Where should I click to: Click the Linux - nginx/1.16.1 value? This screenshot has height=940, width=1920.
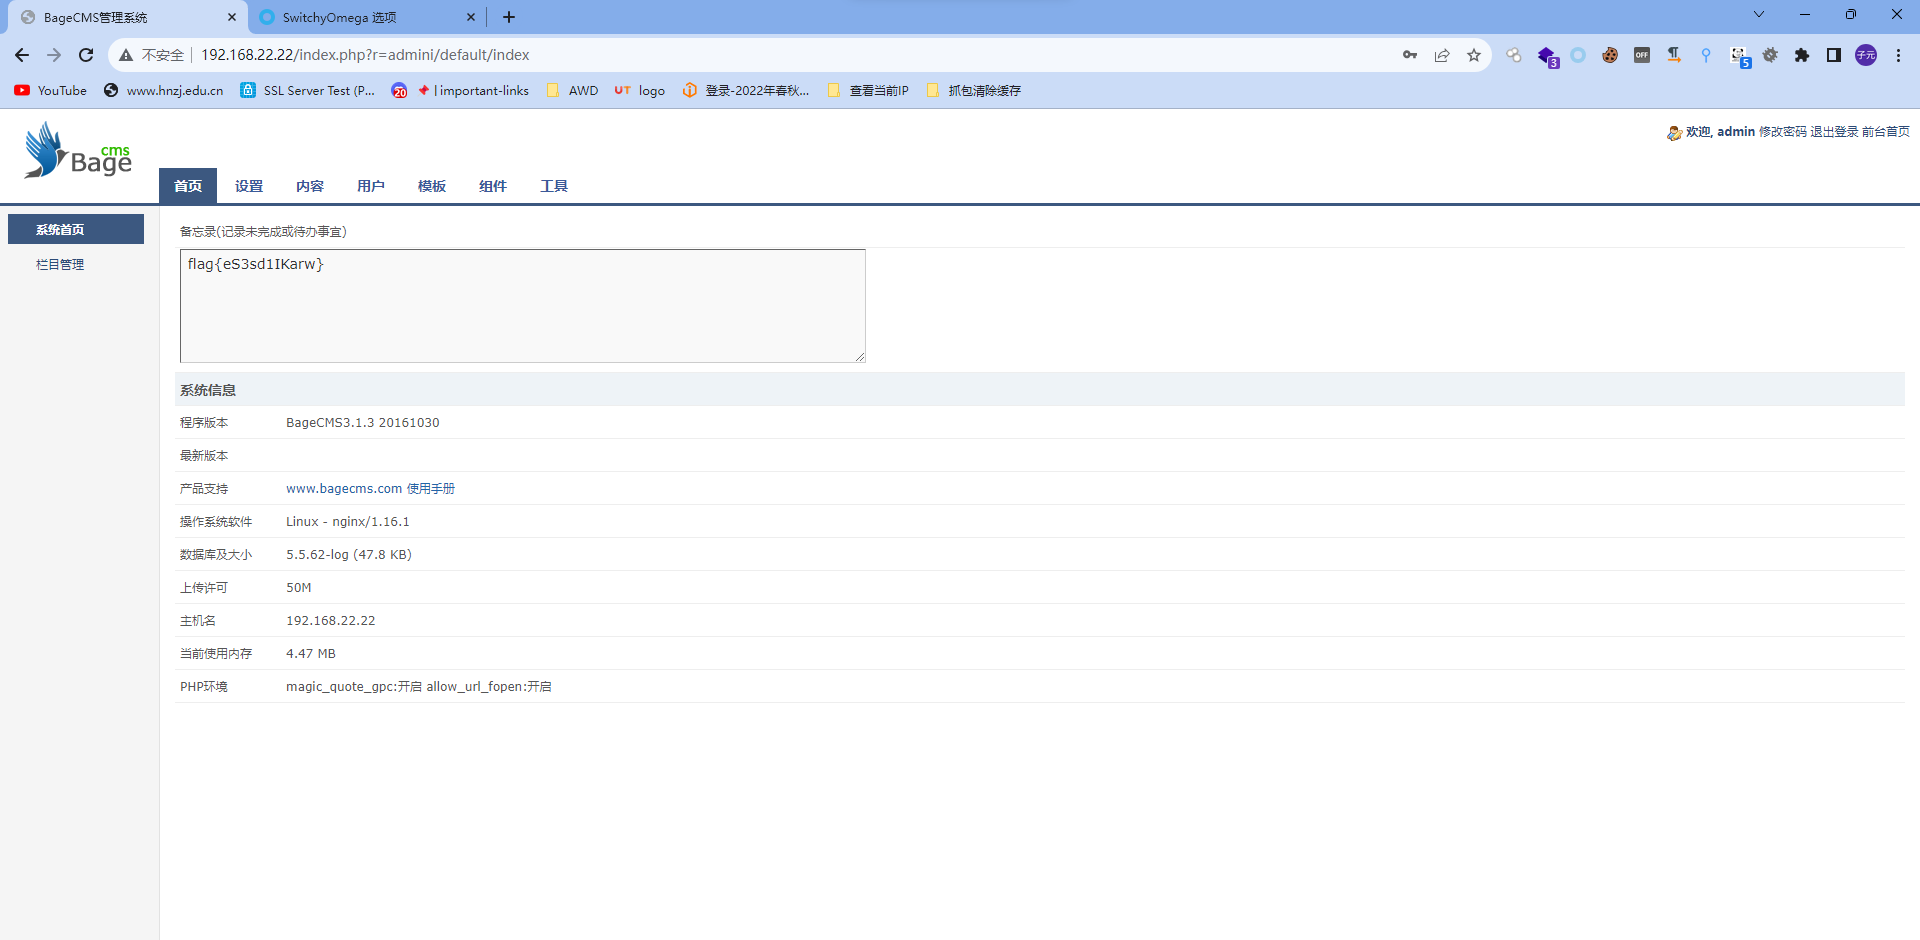click(348, 522)
